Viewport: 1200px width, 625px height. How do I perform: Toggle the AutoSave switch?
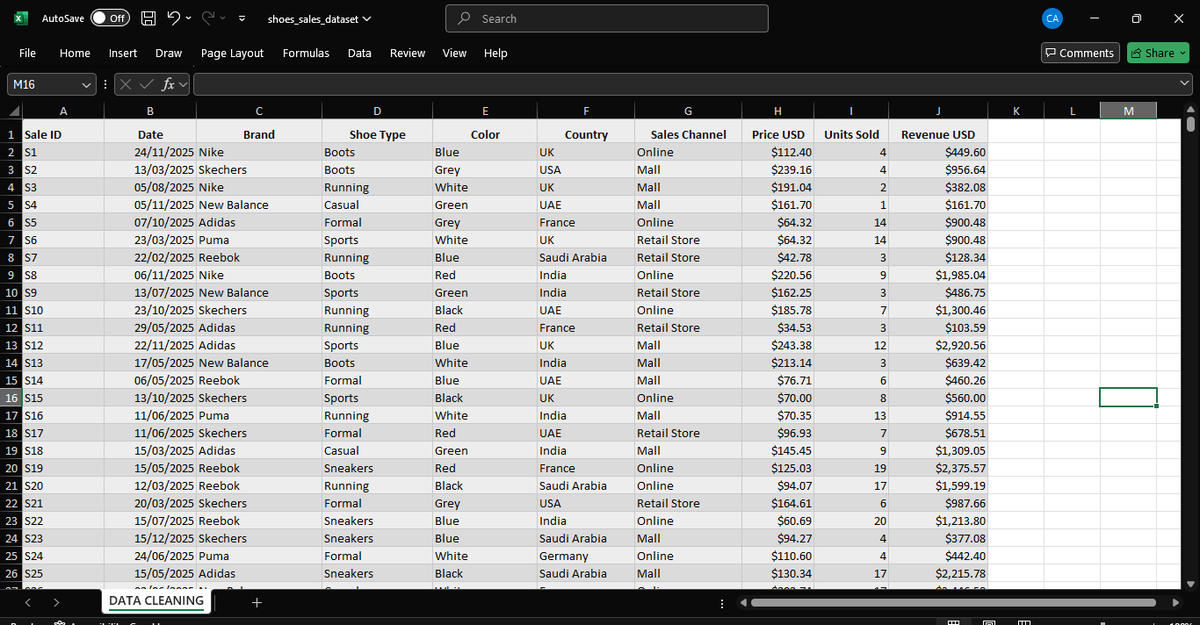point(111,18)
